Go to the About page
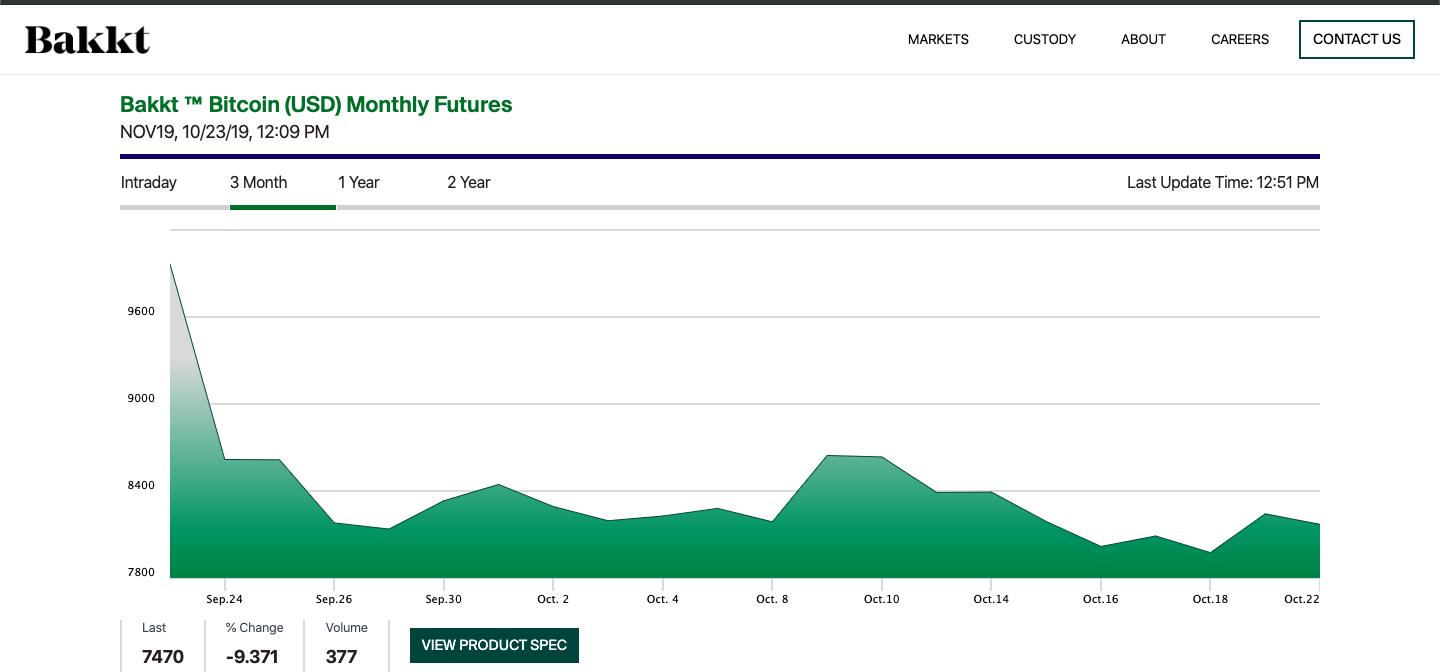 1143,40
